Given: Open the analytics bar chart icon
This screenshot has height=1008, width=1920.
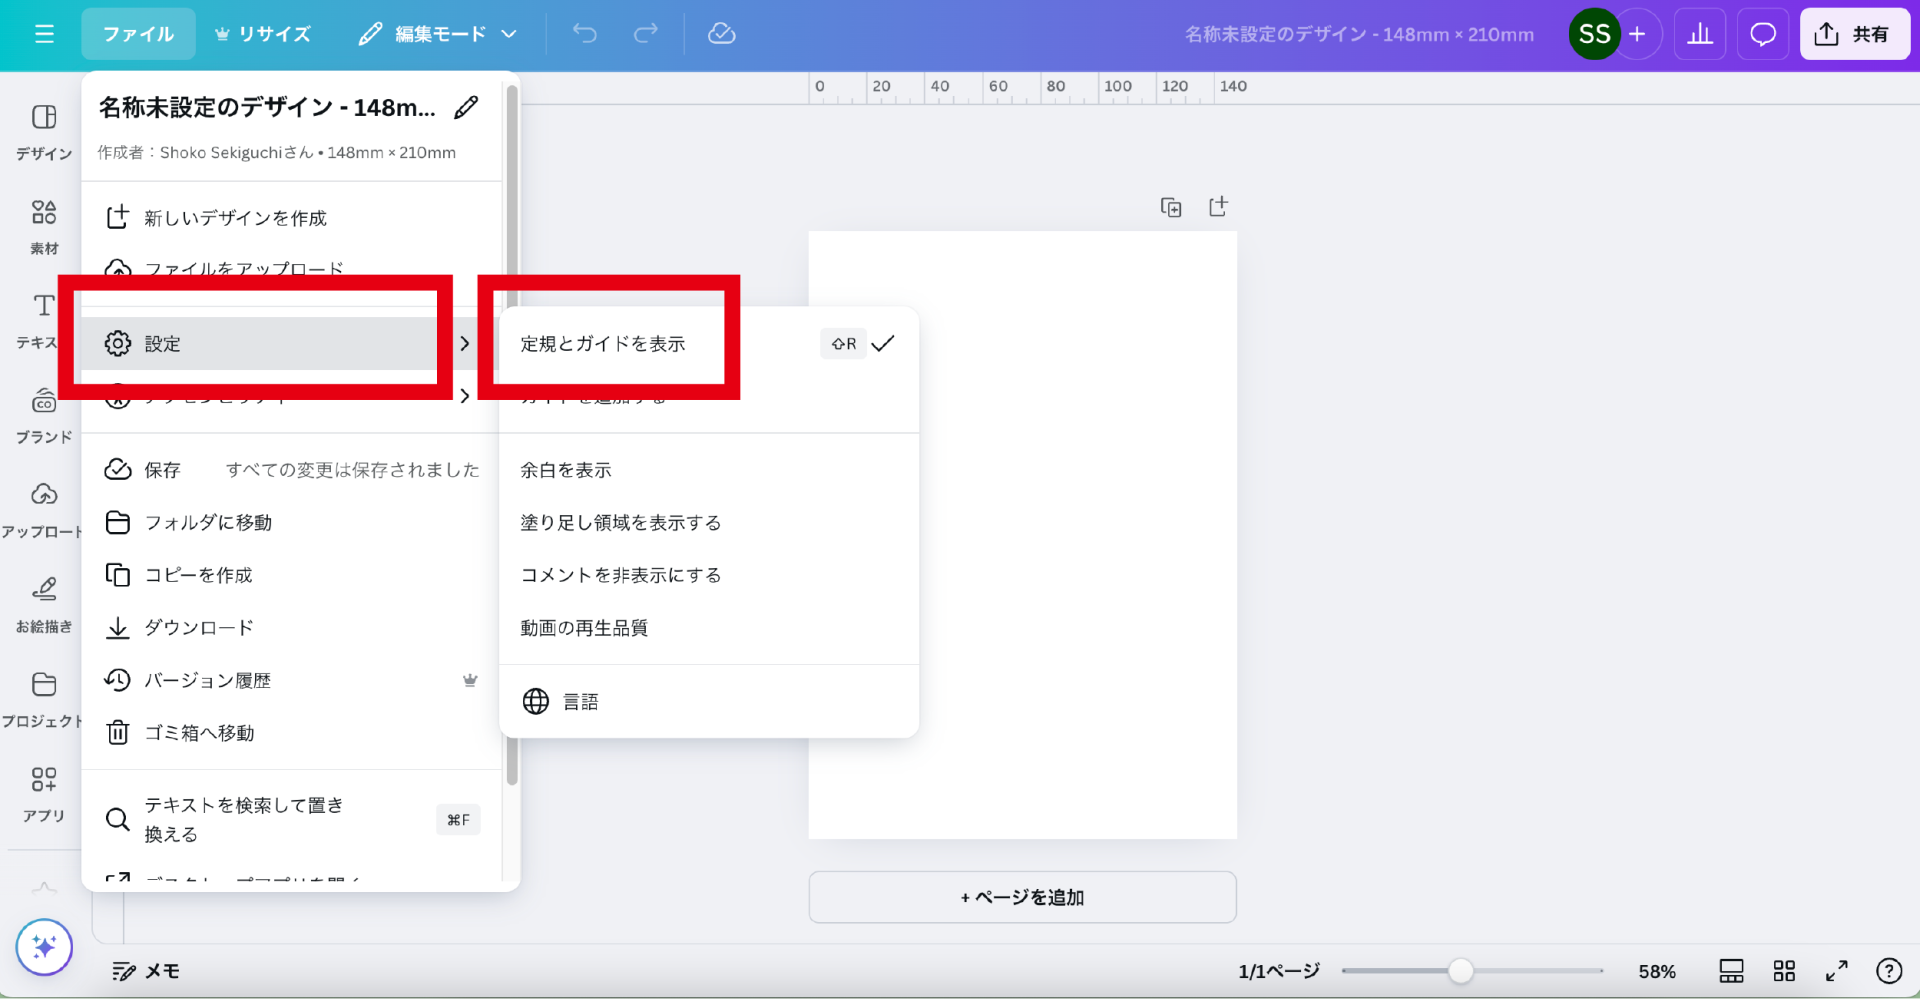Looking at the screenshot, I should [x=1699, y=34].
